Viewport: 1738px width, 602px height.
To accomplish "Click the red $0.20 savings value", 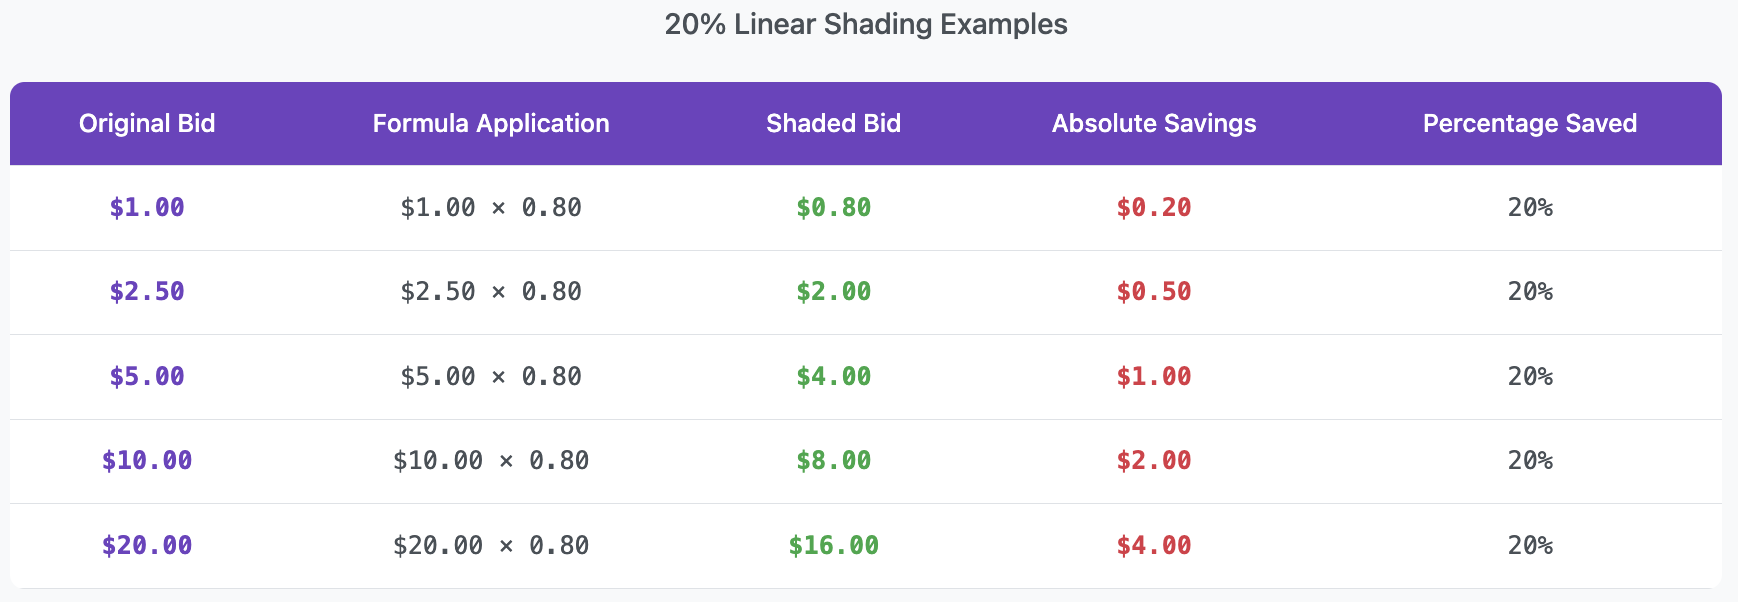I will coord(1154,207).
